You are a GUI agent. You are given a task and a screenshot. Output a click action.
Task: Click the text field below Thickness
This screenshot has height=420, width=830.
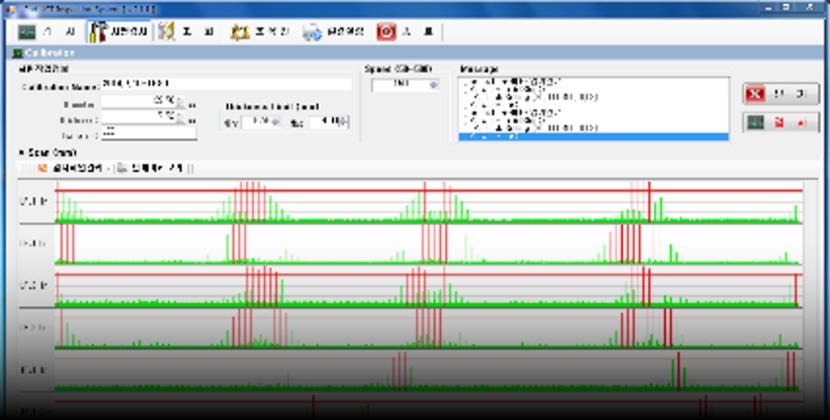(149, 133)
